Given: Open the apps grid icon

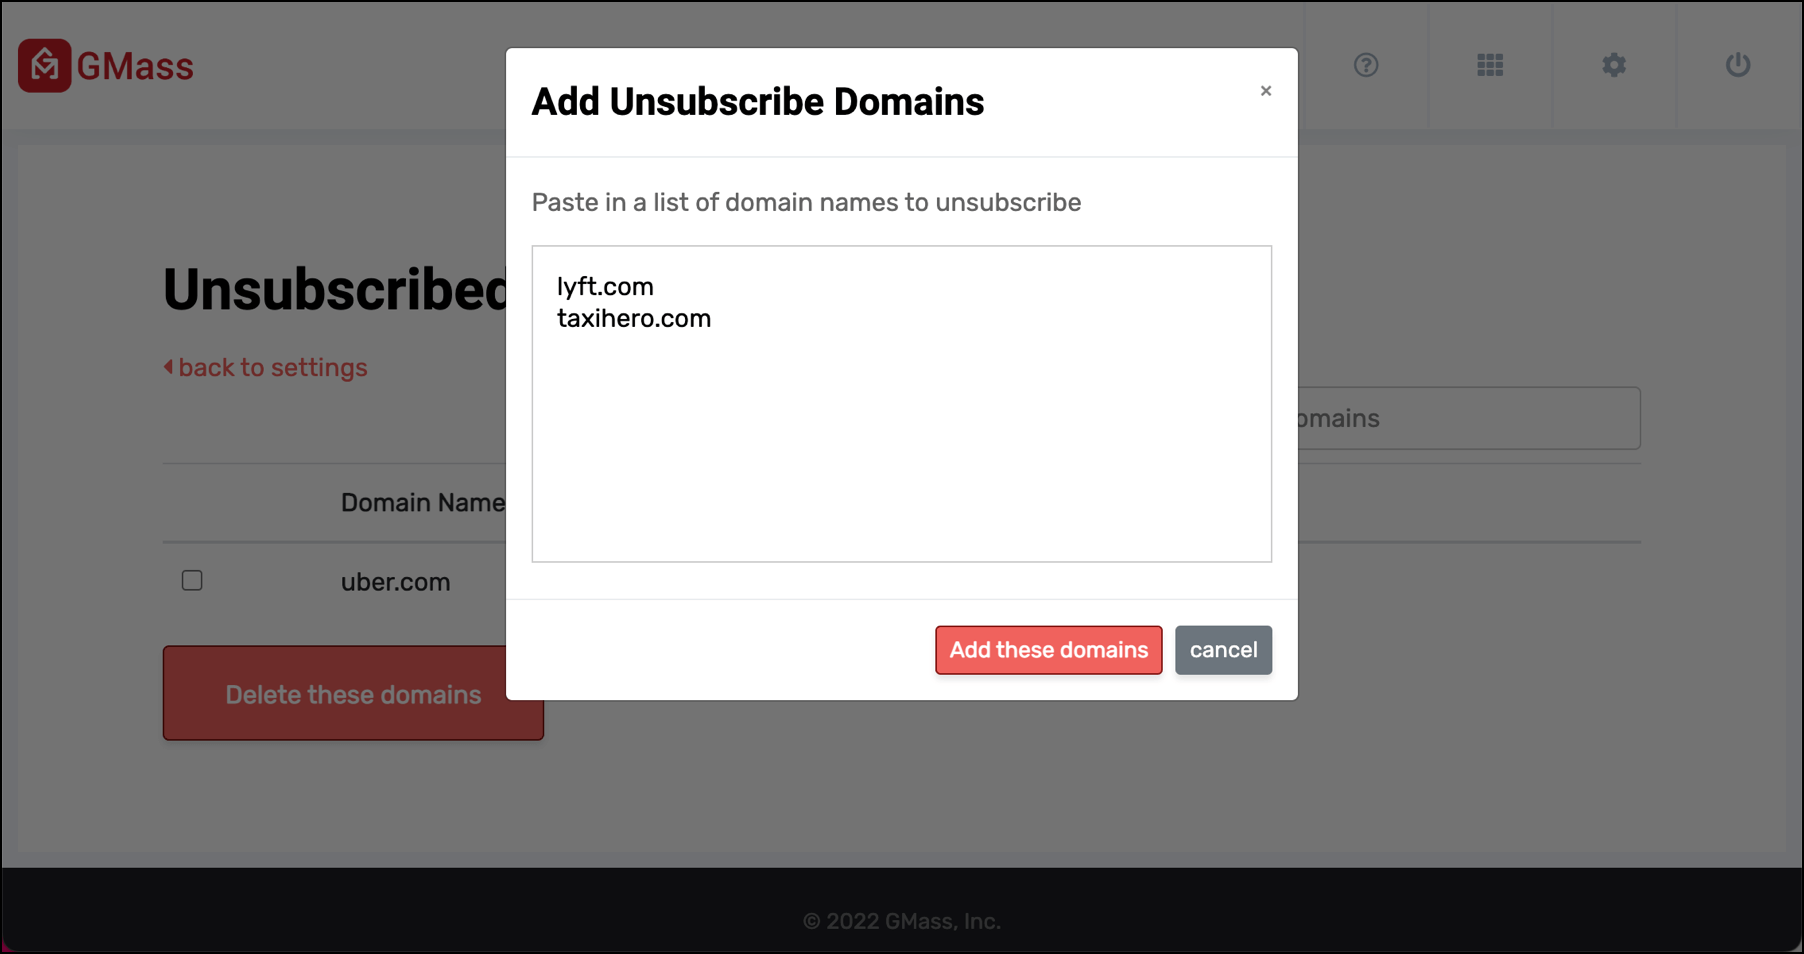Looking at the screenshot, I should point(1490,65).
